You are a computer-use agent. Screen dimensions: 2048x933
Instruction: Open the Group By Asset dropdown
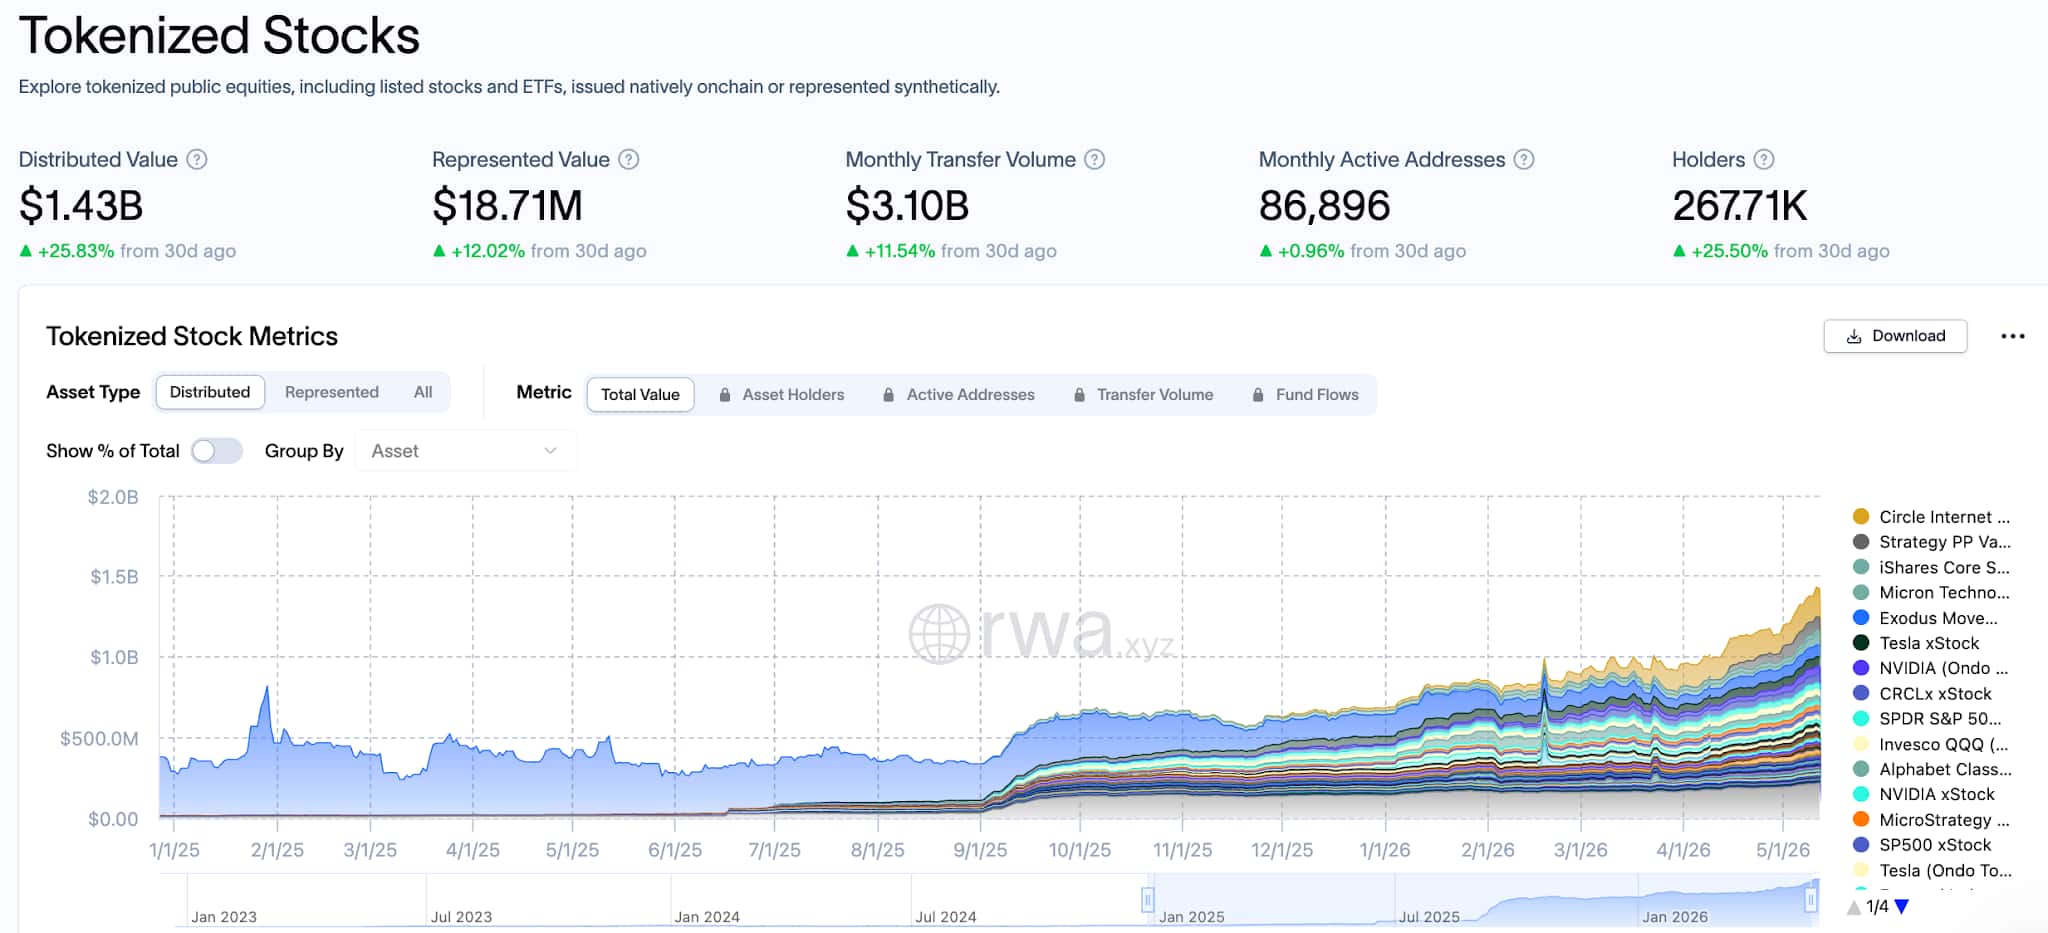click(465, 451)
